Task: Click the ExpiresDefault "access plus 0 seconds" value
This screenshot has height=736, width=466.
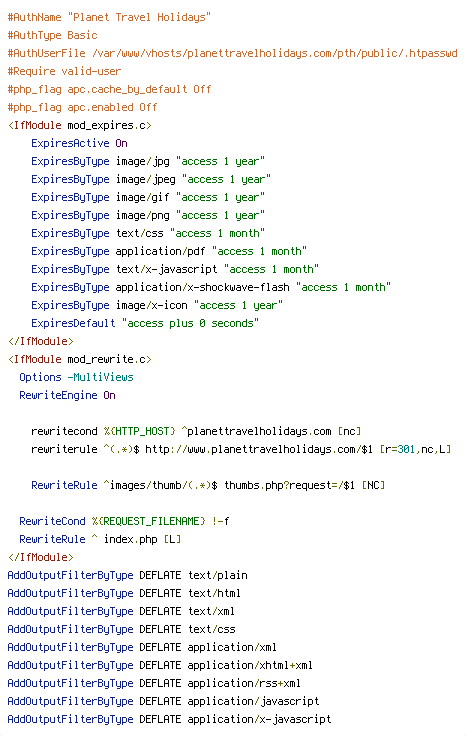Action: (x=190, y=323)
